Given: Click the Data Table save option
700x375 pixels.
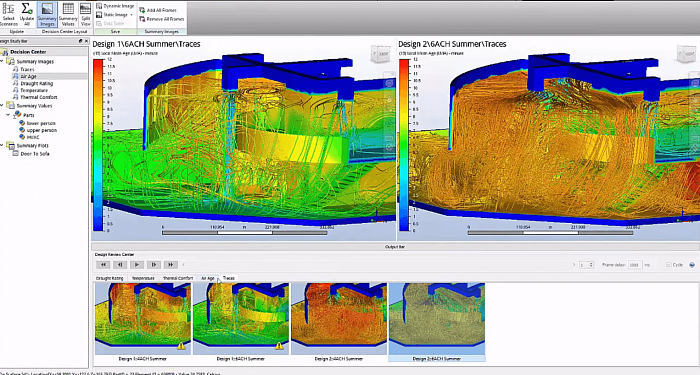Looking at the screenshot, I should click(x=110, y=23).
